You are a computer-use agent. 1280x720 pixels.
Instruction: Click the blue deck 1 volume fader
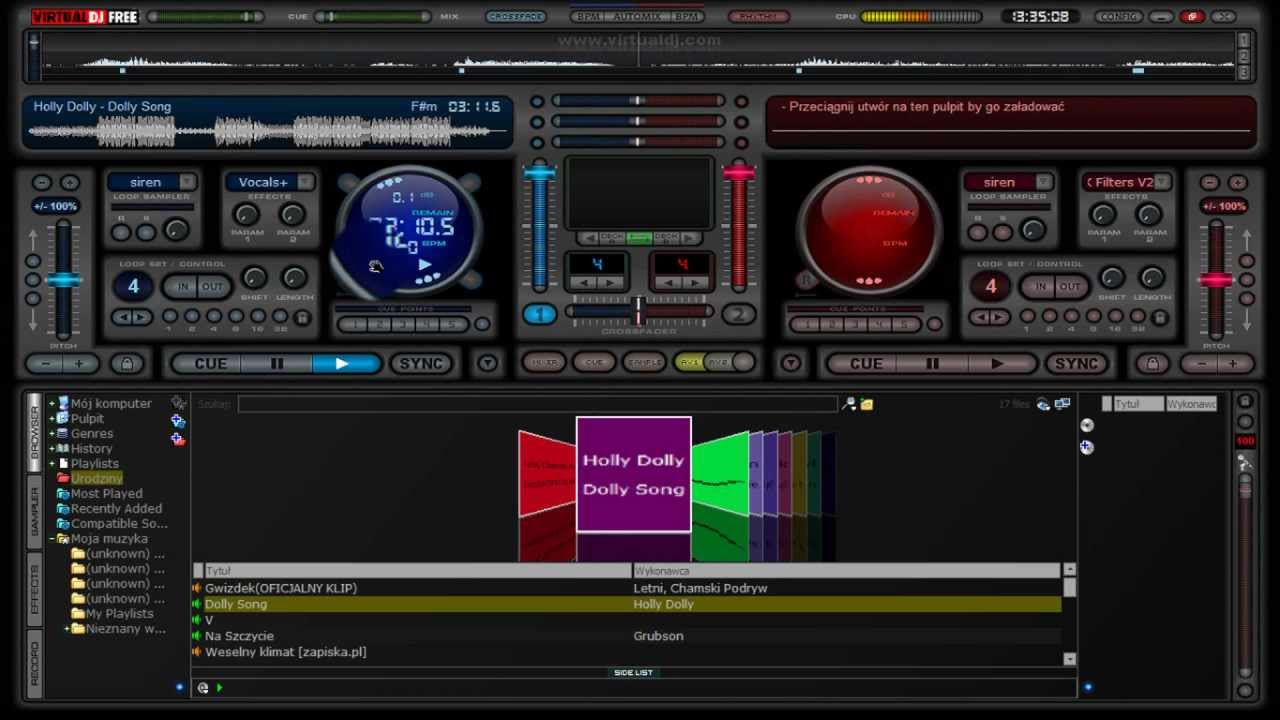[539, 172]
